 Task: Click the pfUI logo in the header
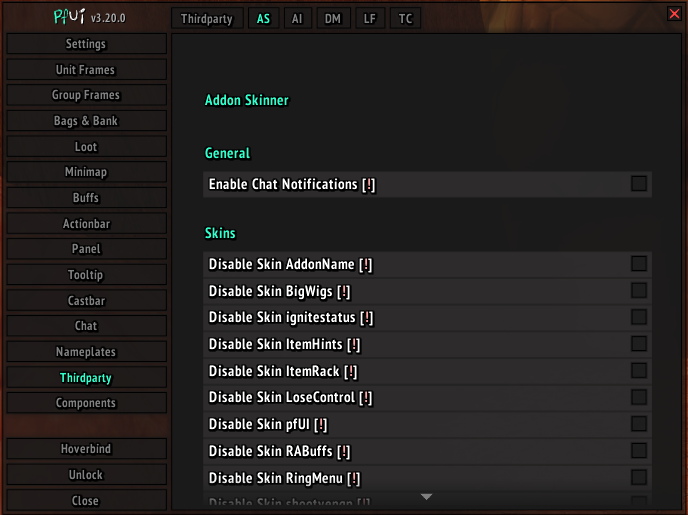click(69, 17)
